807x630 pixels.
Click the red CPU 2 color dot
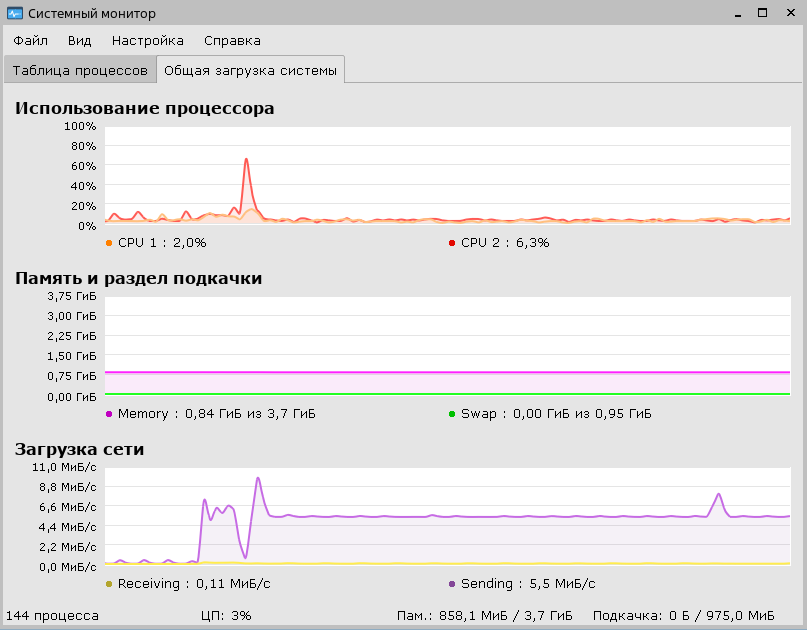pyautogui.click(x=452, y=243)
